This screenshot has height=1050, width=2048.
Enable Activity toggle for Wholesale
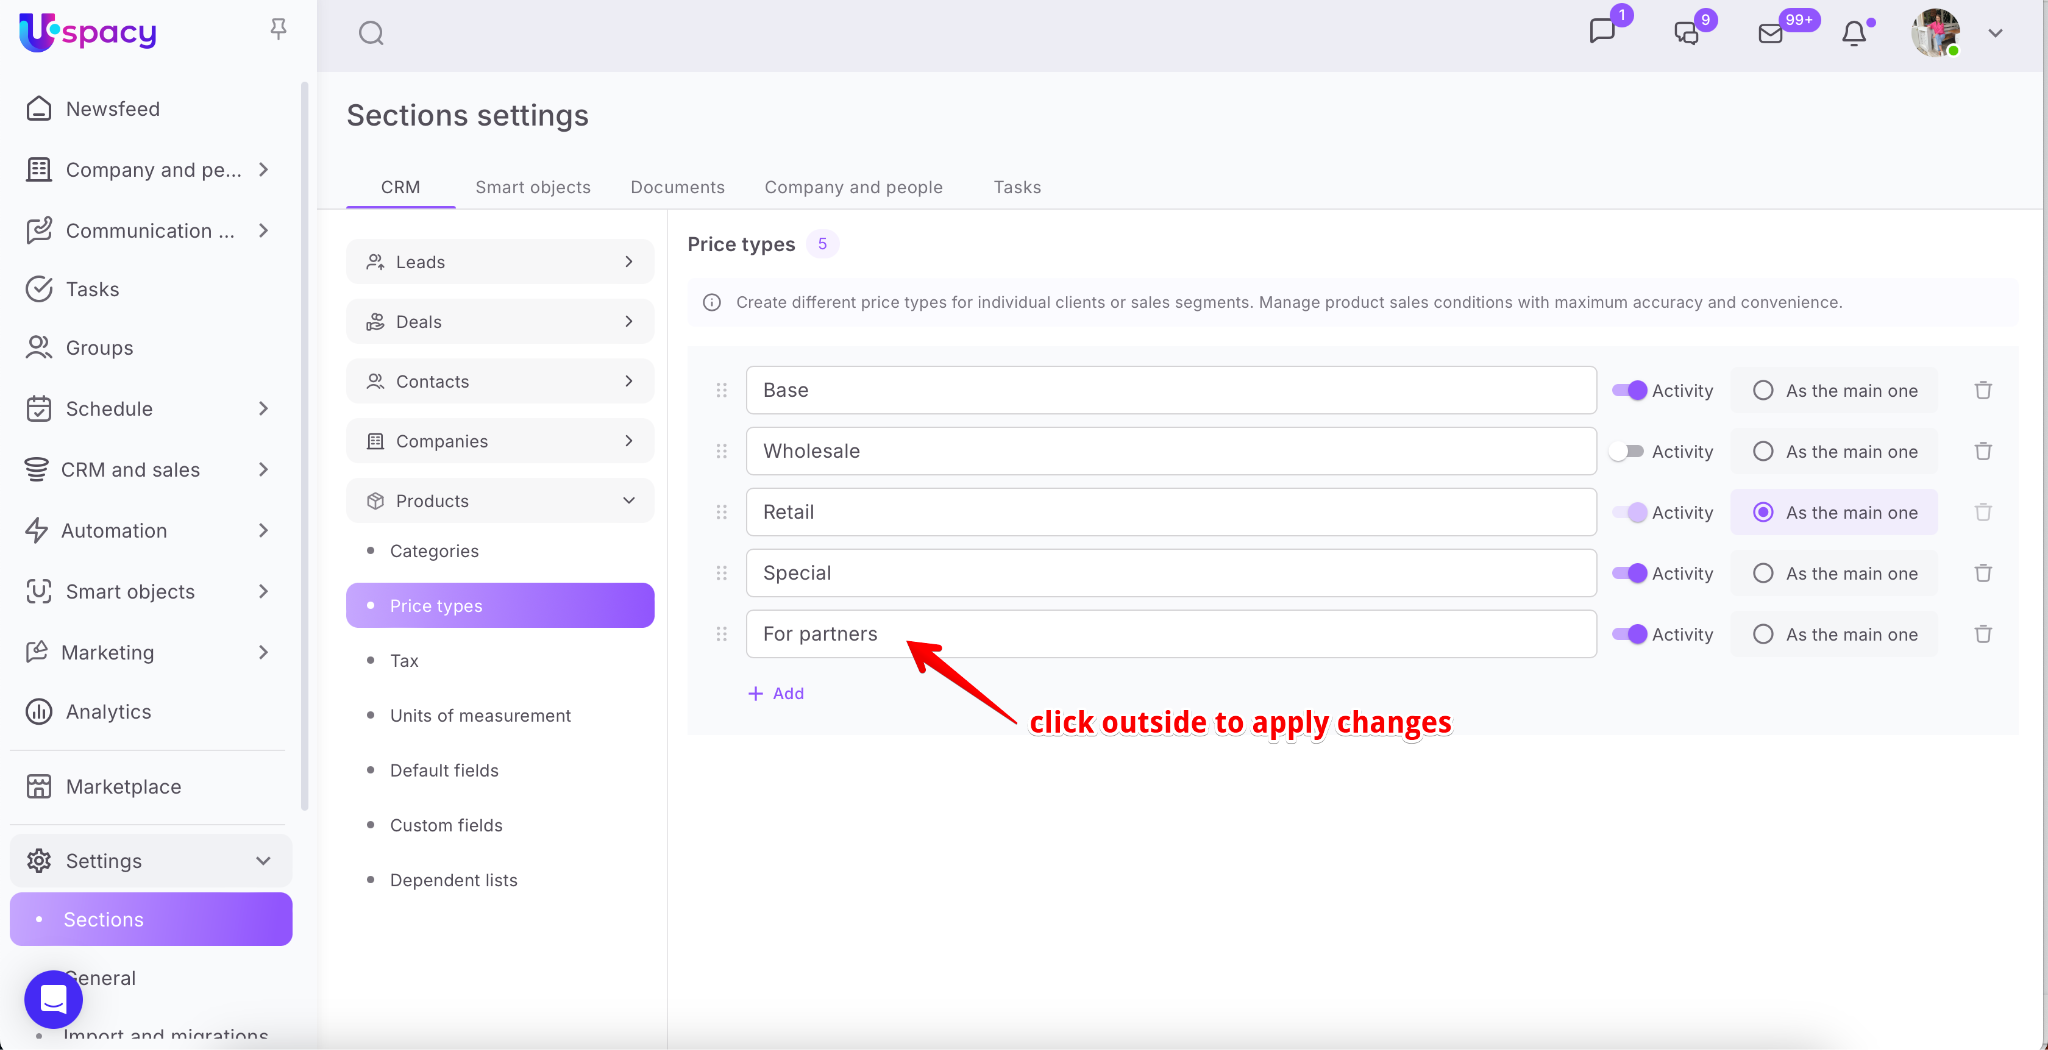[1628, 451]
